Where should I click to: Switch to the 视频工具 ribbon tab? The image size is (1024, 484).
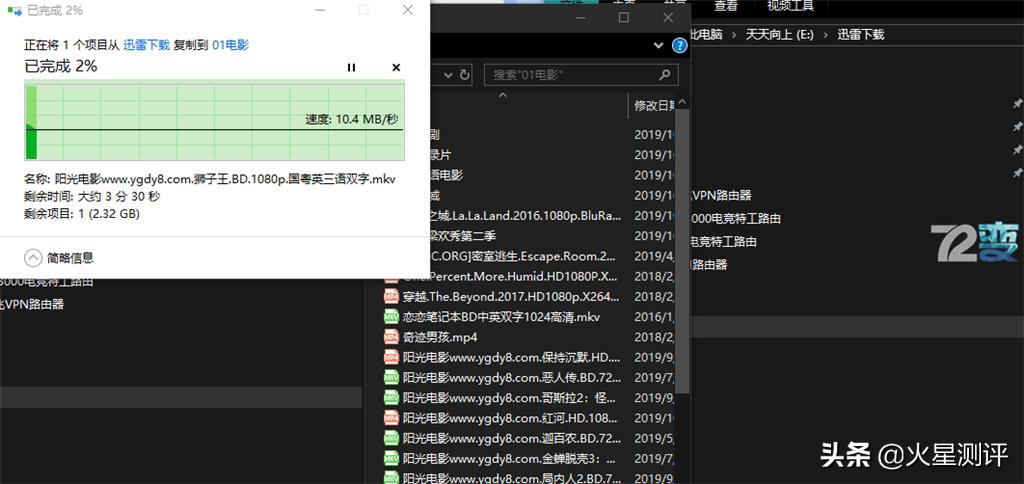(x=790, y=7)
